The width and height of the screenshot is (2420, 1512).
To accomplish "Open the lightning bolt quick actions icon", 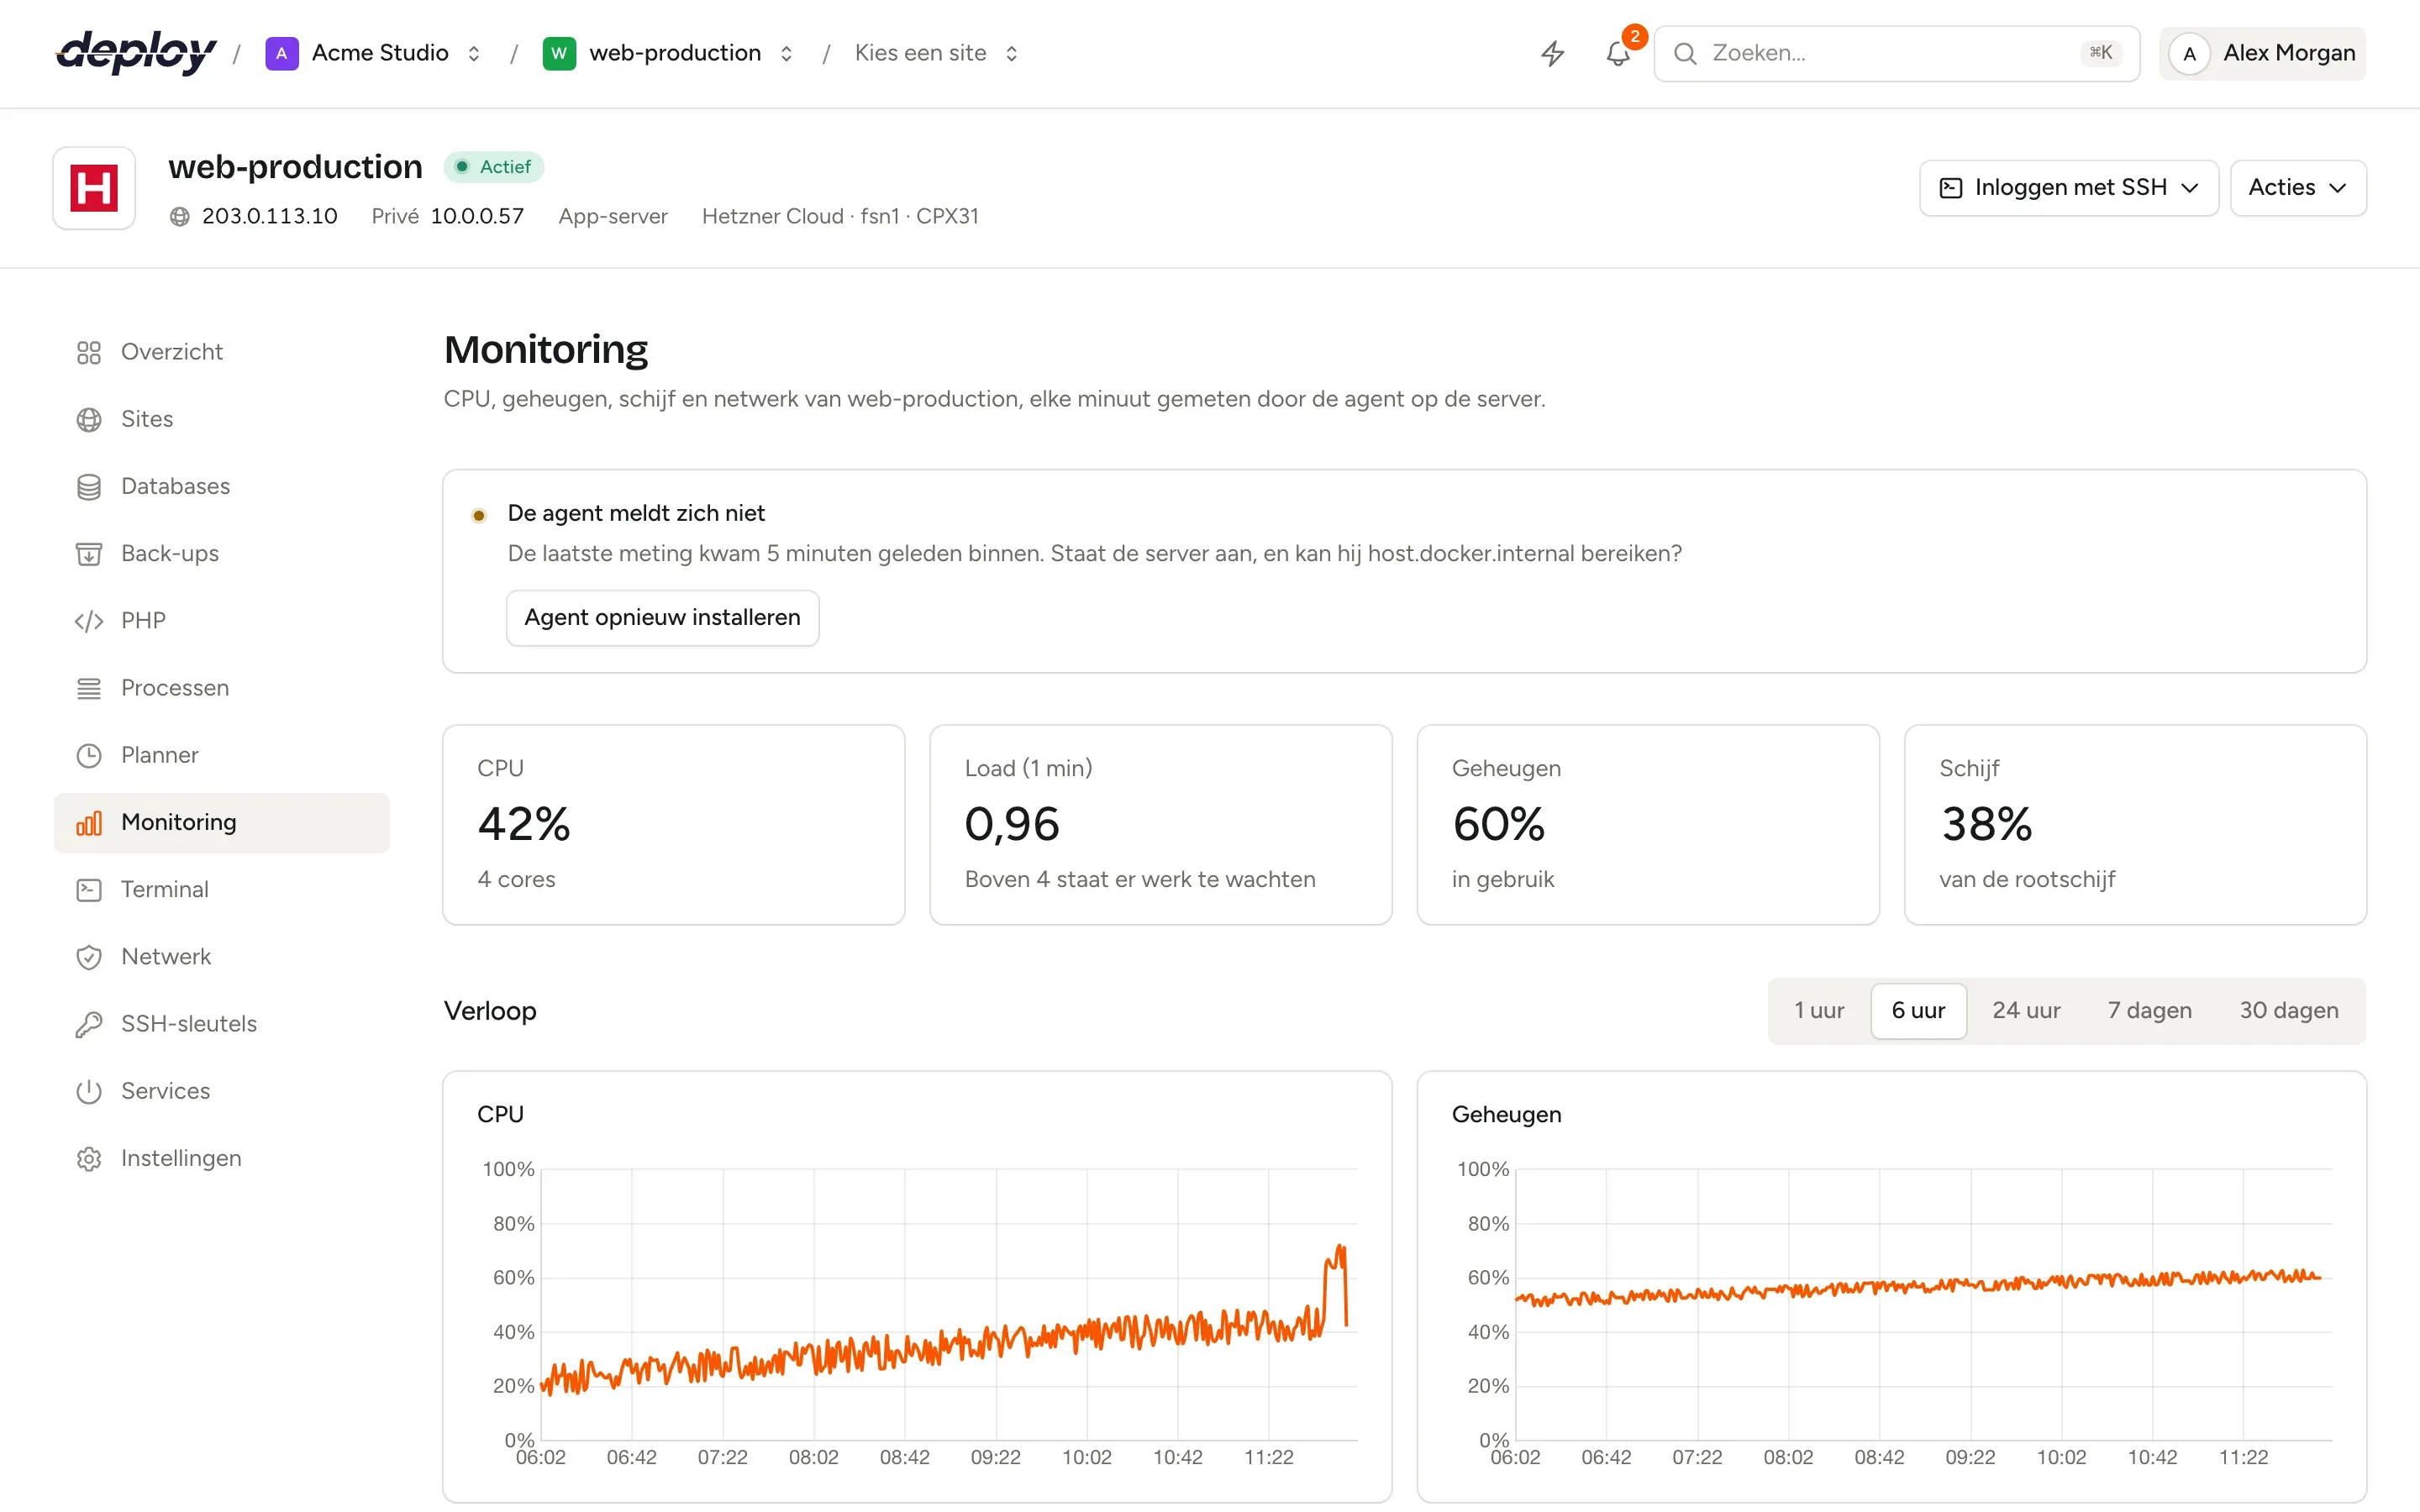I will pos(1552,53).
